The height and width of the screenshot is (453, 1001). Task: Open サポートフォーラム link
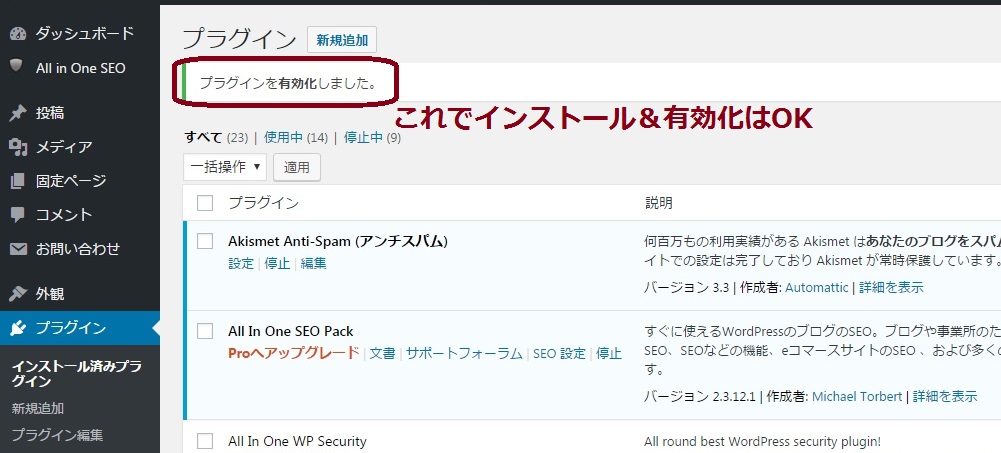point(464,353)
